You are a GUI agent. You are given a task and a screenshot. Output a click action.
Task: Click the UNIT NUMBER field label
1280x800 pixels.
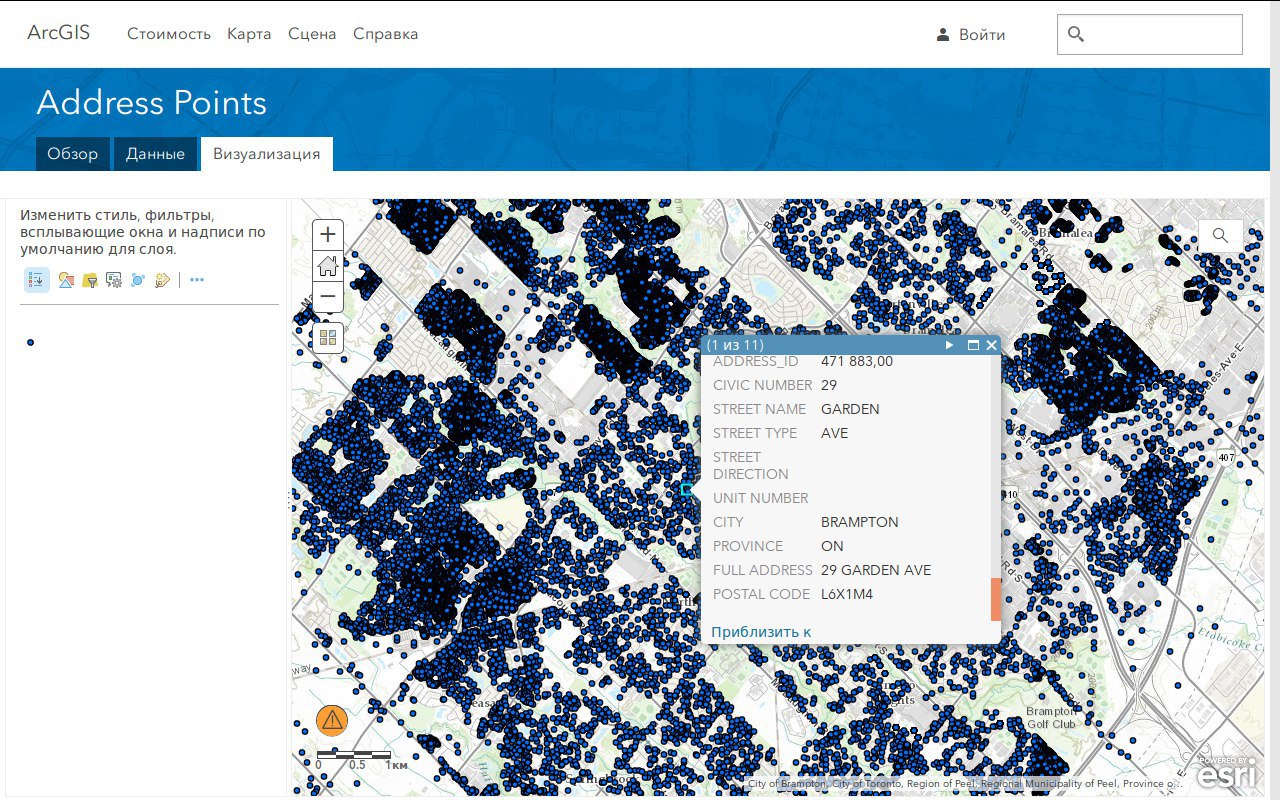(x=761, y=498)
